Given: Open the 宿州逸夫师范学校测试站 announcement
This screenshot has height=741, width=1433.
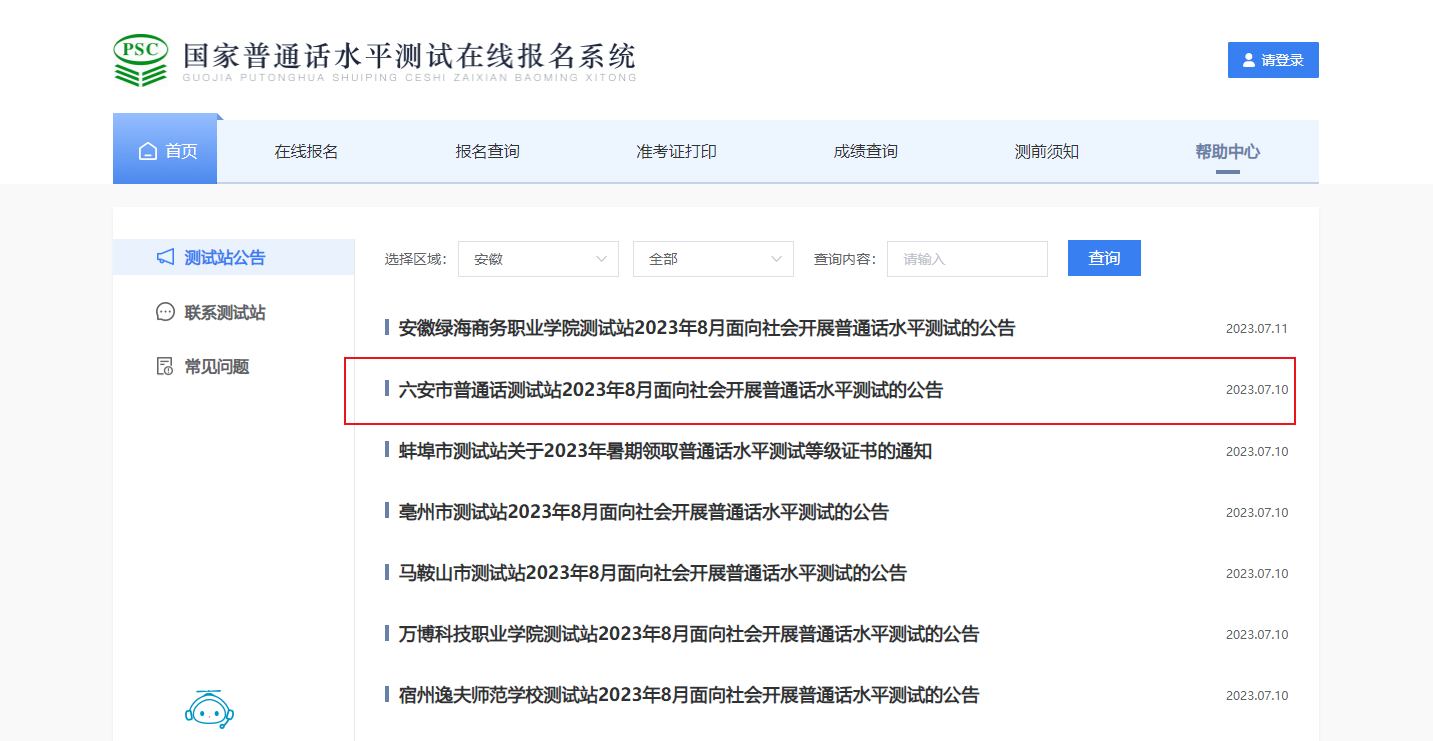Looking at the screenshot, I should pyautogui.click(x=689, y=695).
